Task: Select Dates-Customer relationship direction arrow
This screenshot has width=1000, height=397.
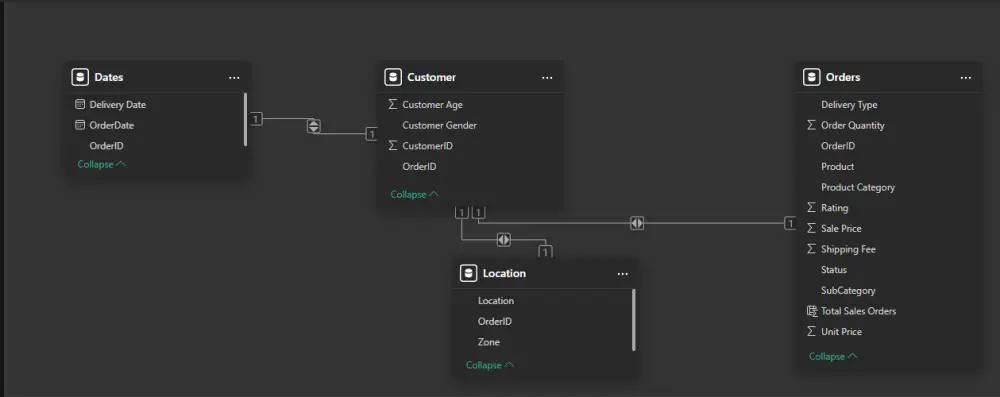Action: 313,126
